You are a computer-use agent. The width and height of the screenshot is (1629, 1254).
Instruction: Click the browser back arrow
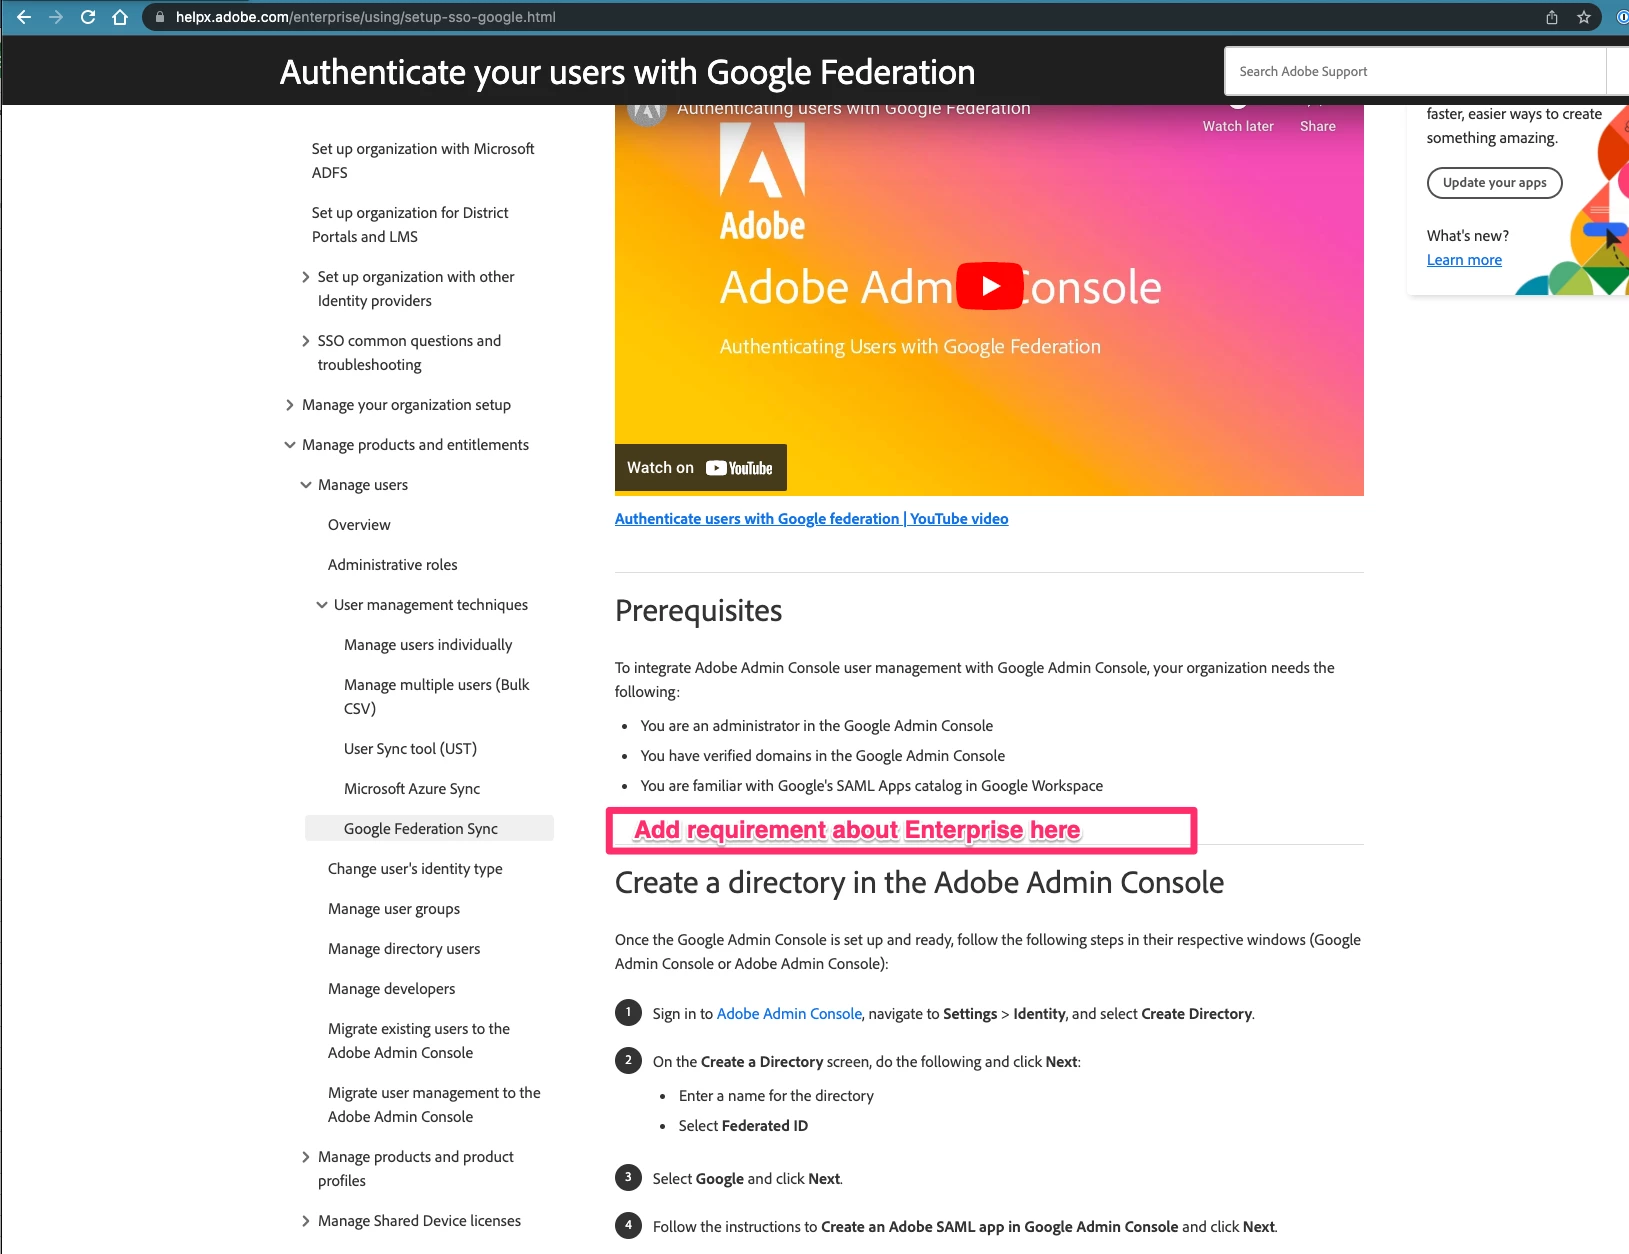(24, 17)
